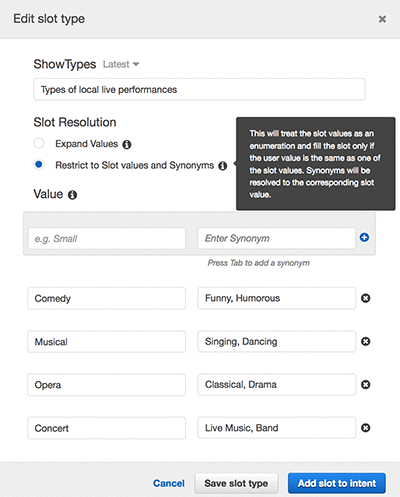Viewport: 400px width, 497px height.
Task: Open the Latest version dropdown
Action: point(121,64)
